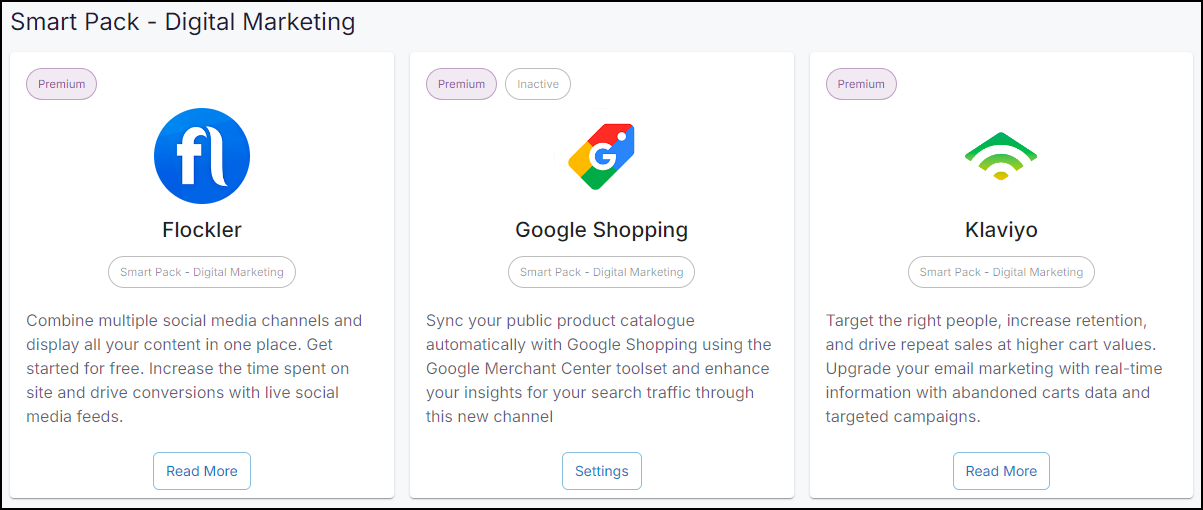Open Google Shopping Settings
Screen dimensions: 1203x510
pyautogui.click(x=602, y=471)
